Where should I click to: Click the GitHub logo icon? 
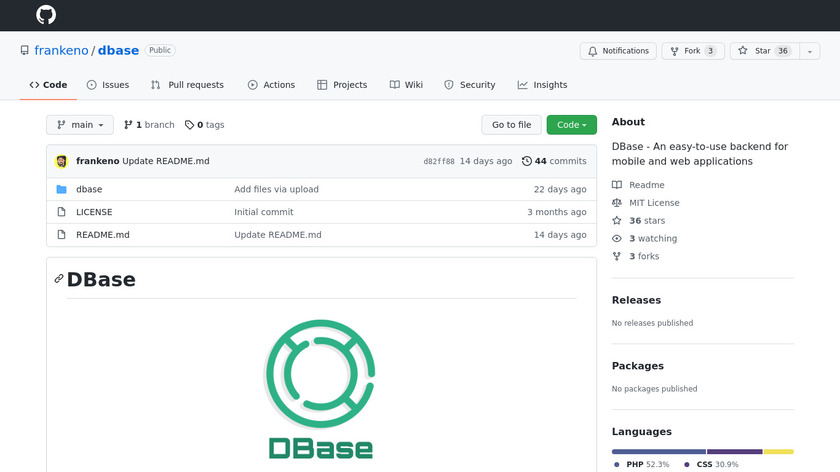[46, 15]
